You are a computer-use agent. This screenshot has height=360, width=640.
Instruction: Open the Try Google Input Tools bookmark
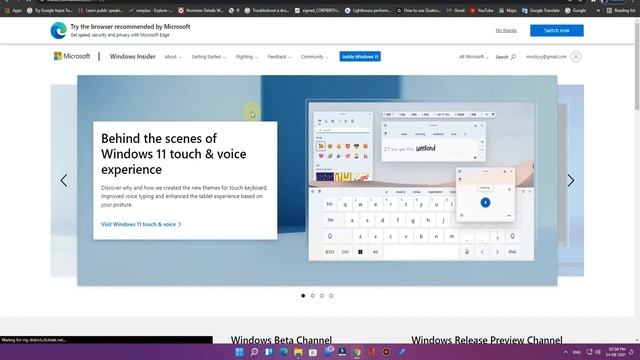49,11
